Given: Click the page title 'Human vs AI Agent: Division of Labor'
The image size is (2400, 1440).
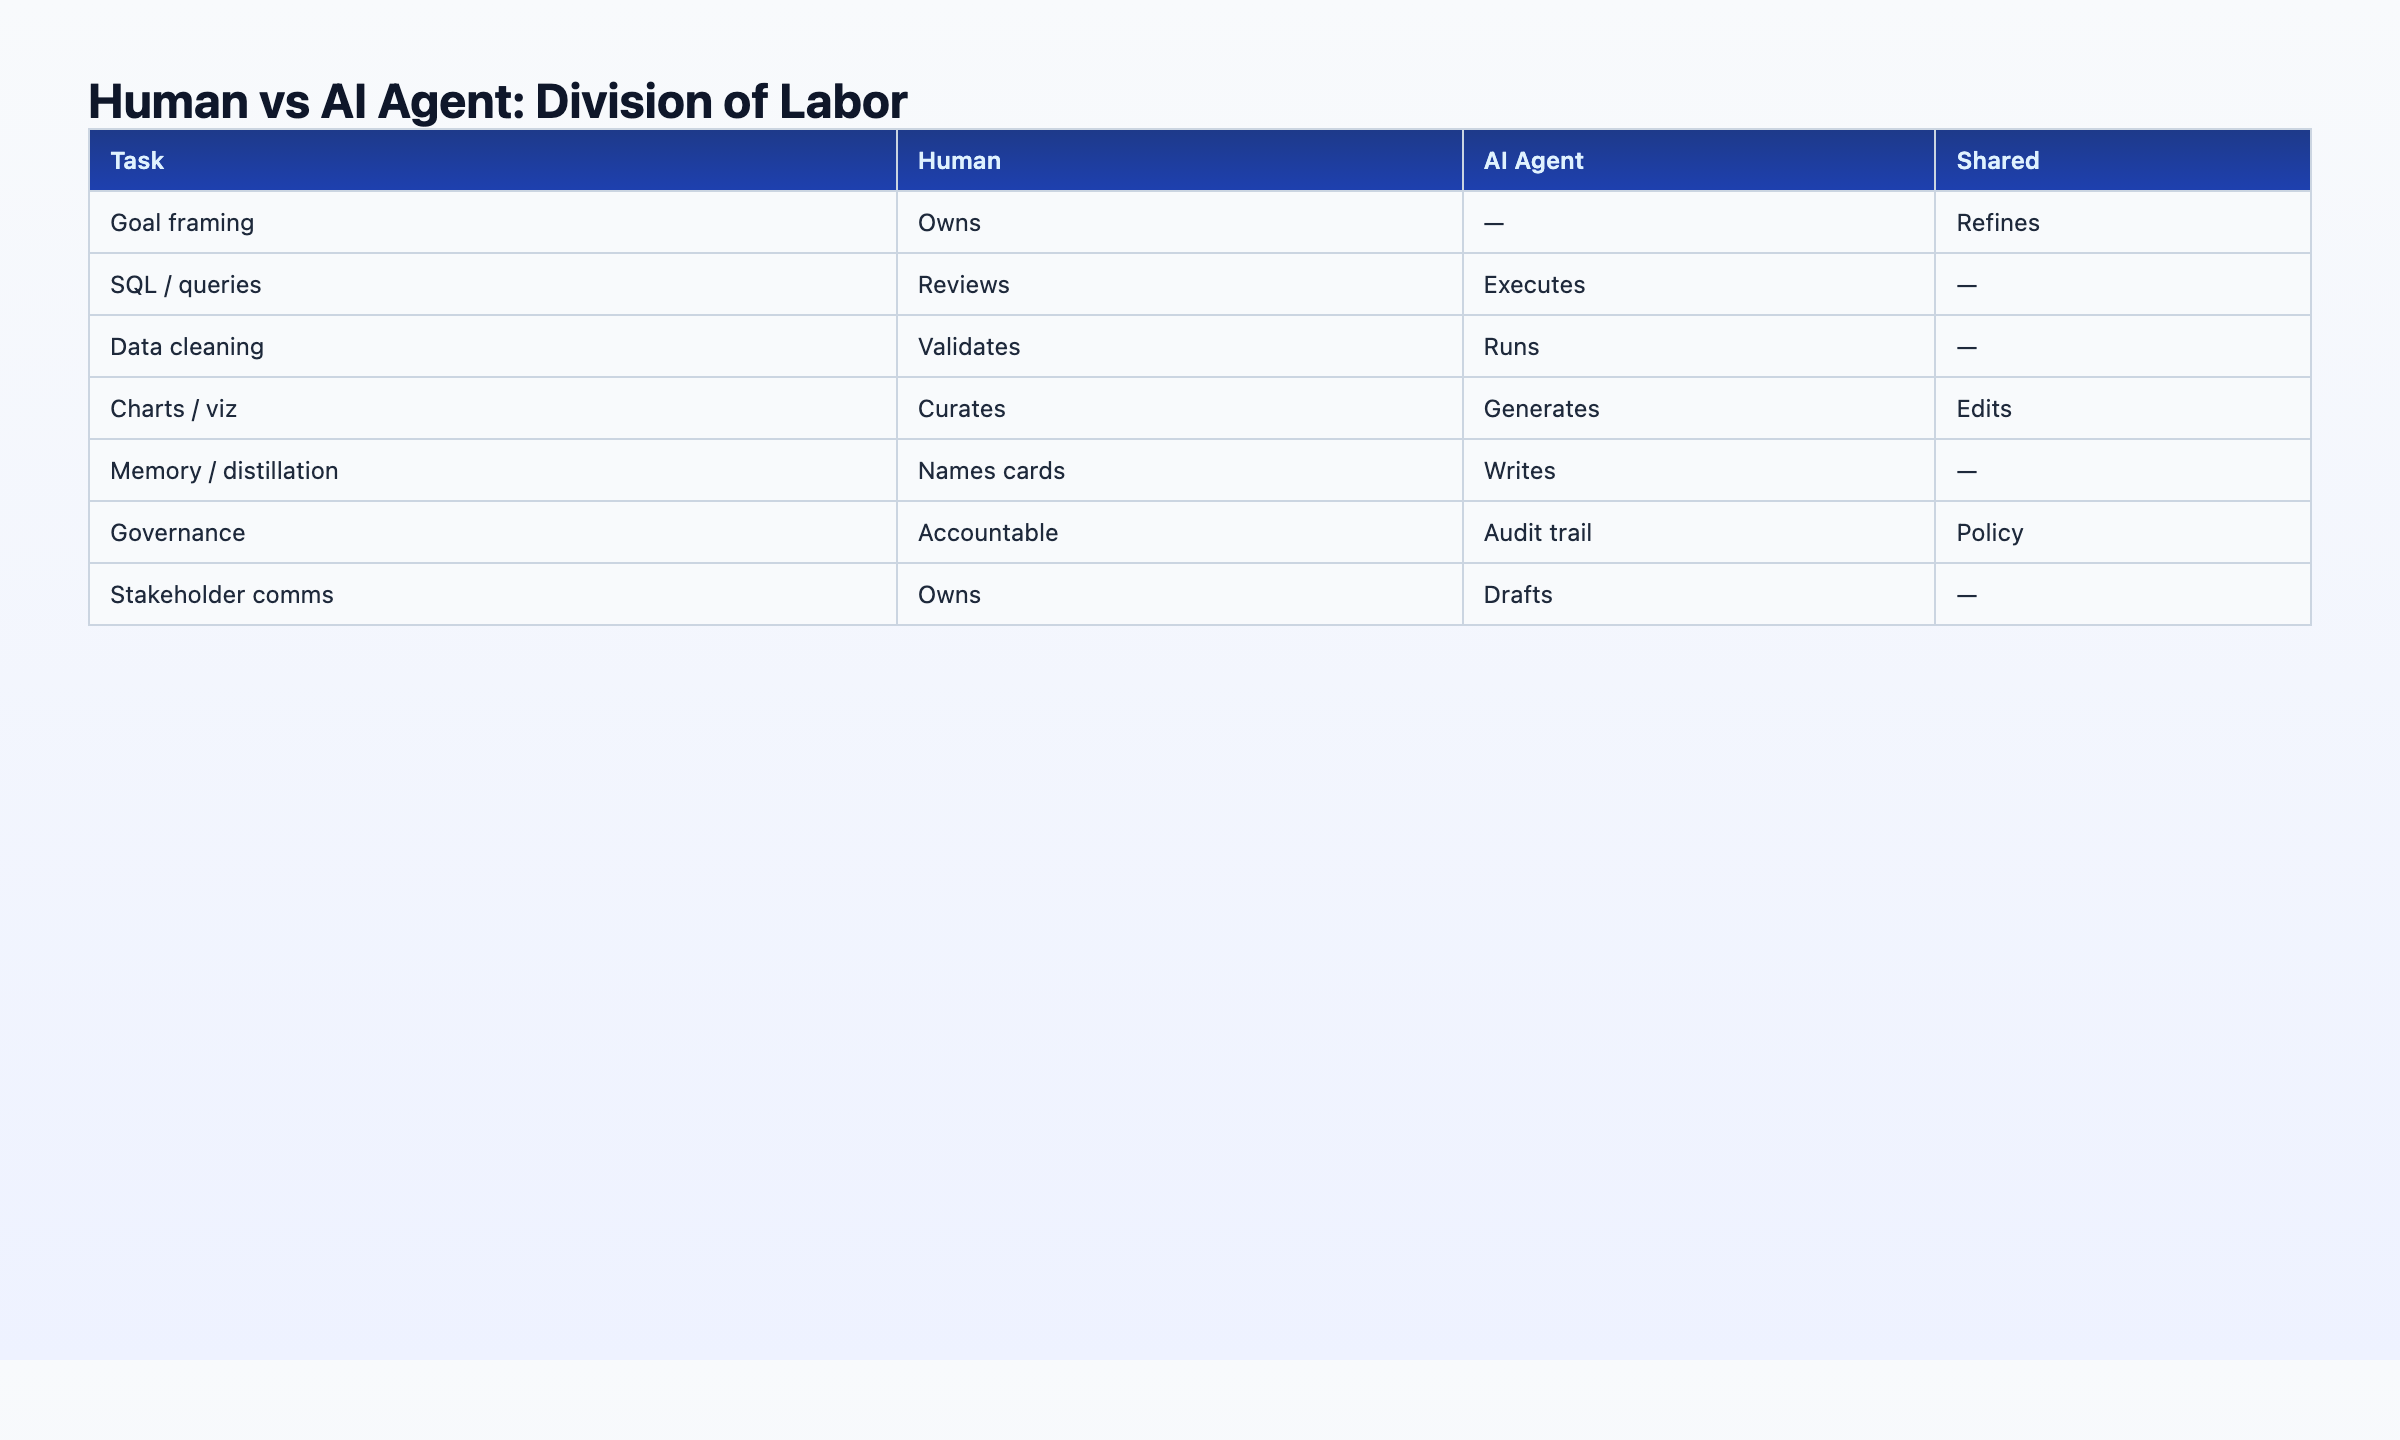Looking at the screenshot, I should coord(497,101).
